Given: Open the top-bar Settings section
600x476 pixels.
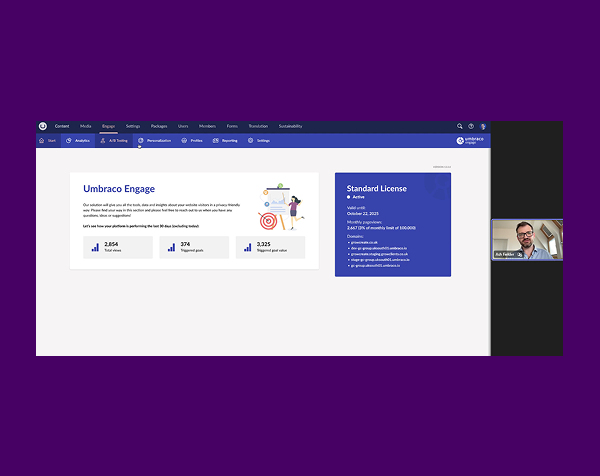Looking at the screenshot, I should pyautogui.click(x=133, y=126).
